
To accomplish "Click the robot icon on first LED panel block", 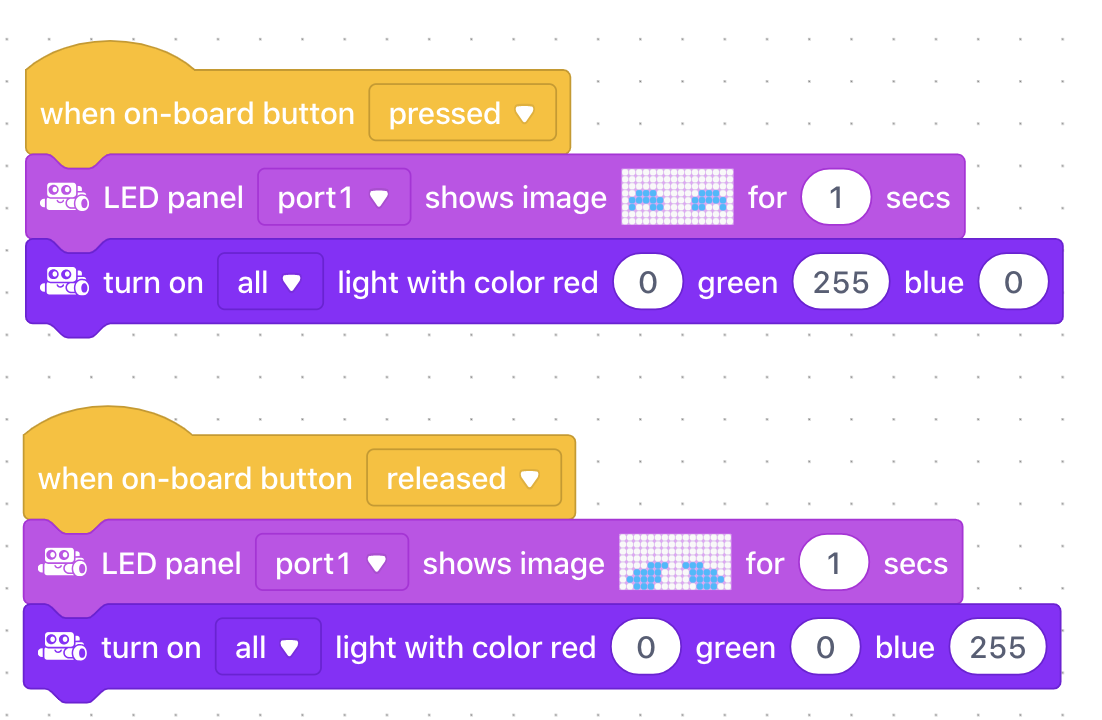I will pos(65,198).
